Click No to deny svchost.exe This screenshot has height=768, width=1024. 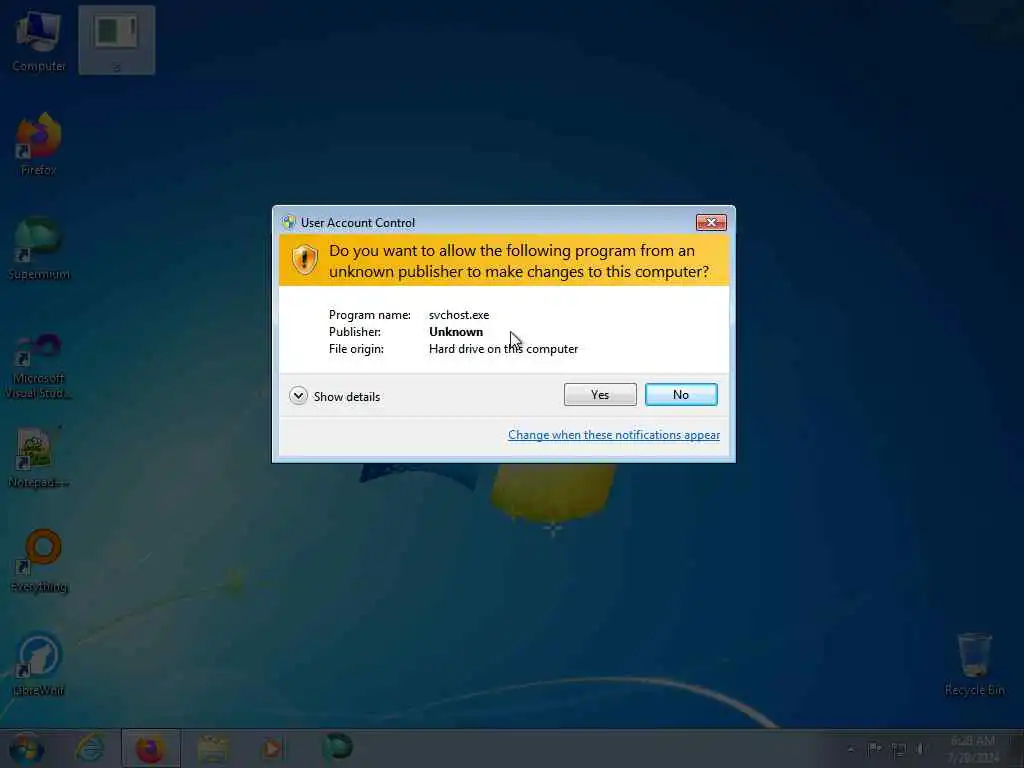tap(681, 394)
